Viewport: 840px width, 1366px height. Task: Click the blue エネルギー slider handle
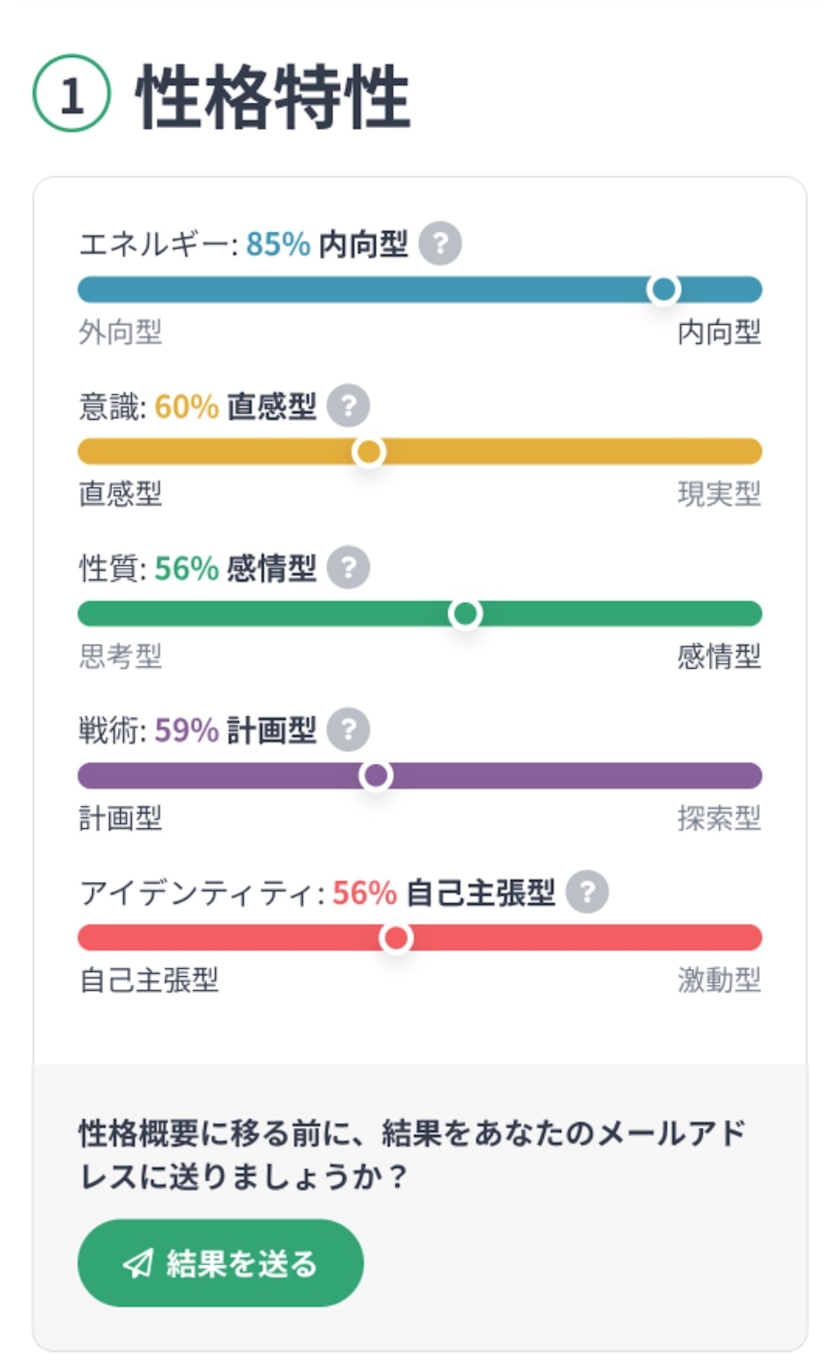point(663,290)
